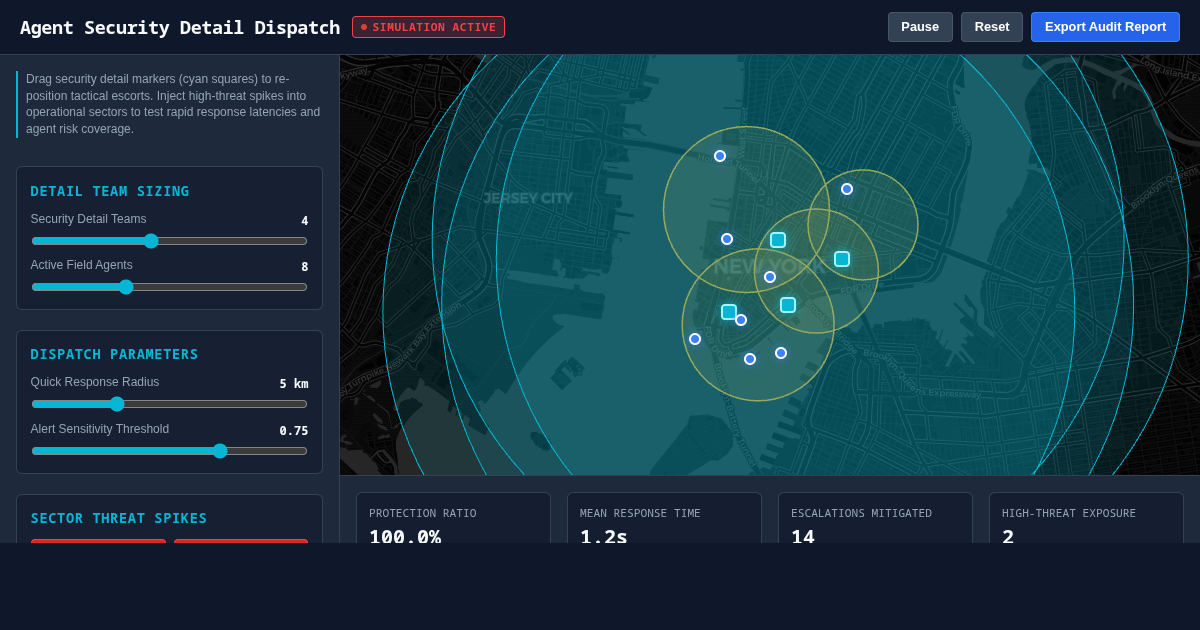Click the southernmost blue agent dot

(x=750, y=359)
